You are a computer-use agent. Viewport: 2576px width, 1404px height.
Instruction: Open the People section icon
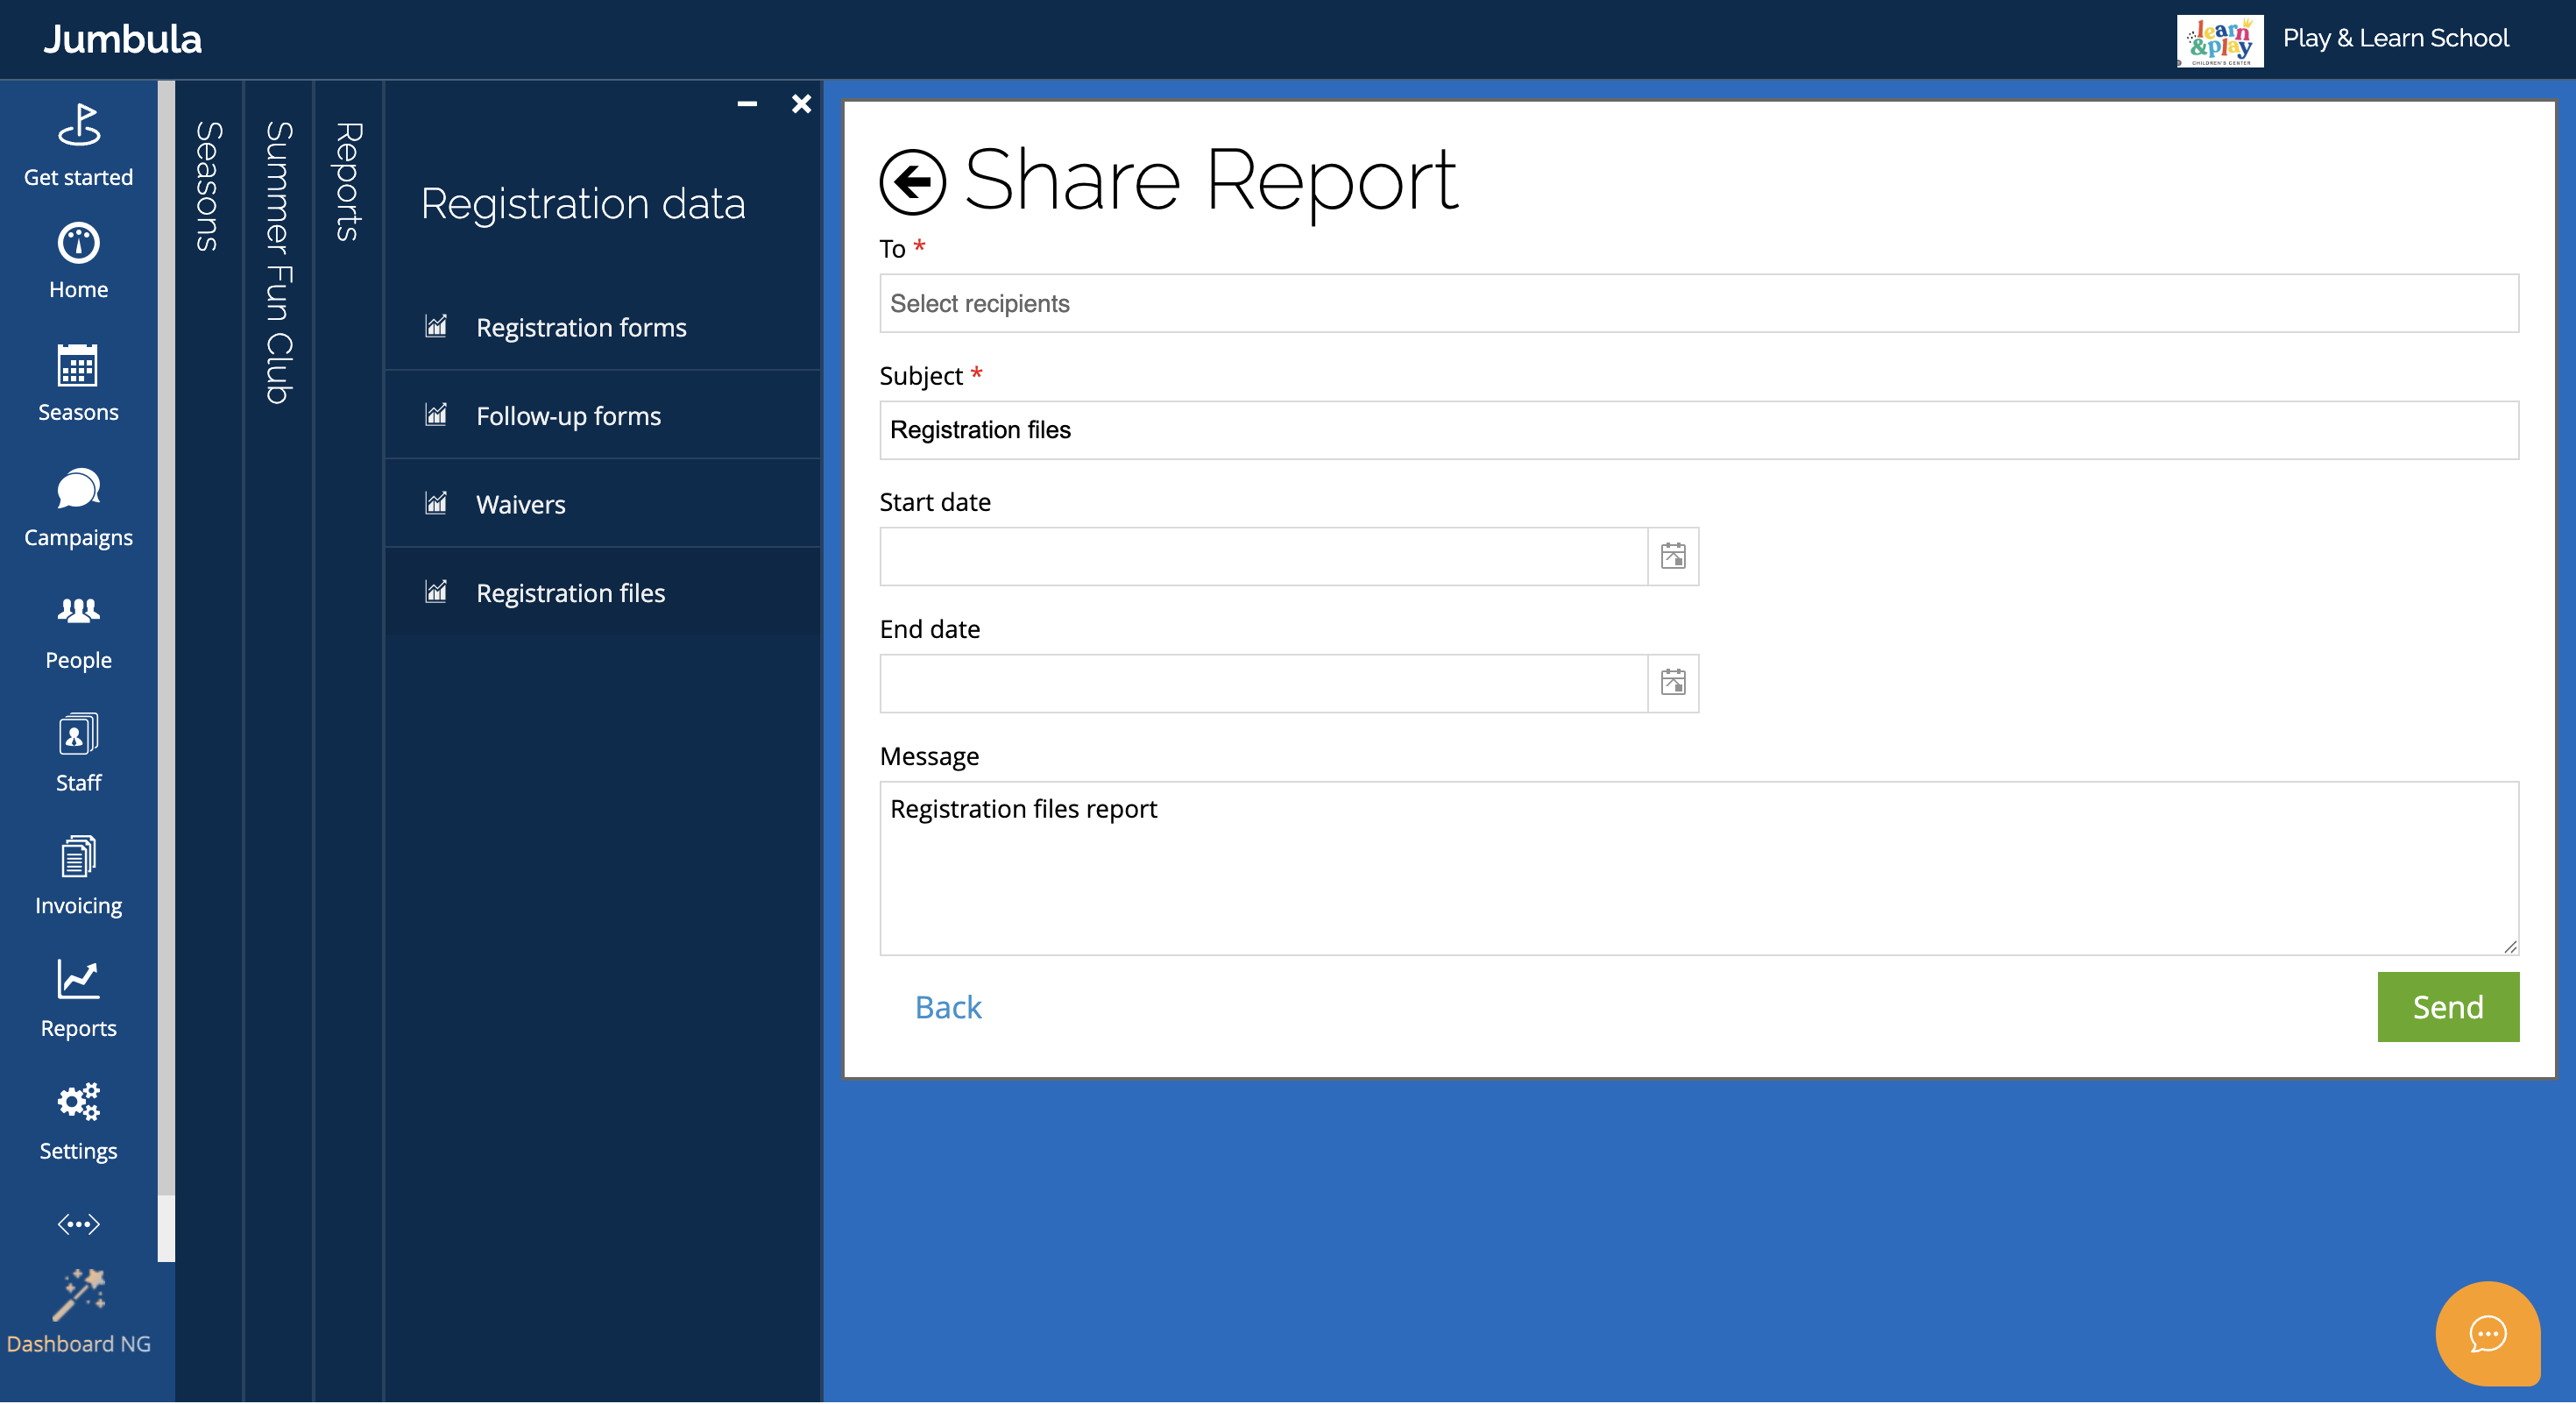pos(78,611)
